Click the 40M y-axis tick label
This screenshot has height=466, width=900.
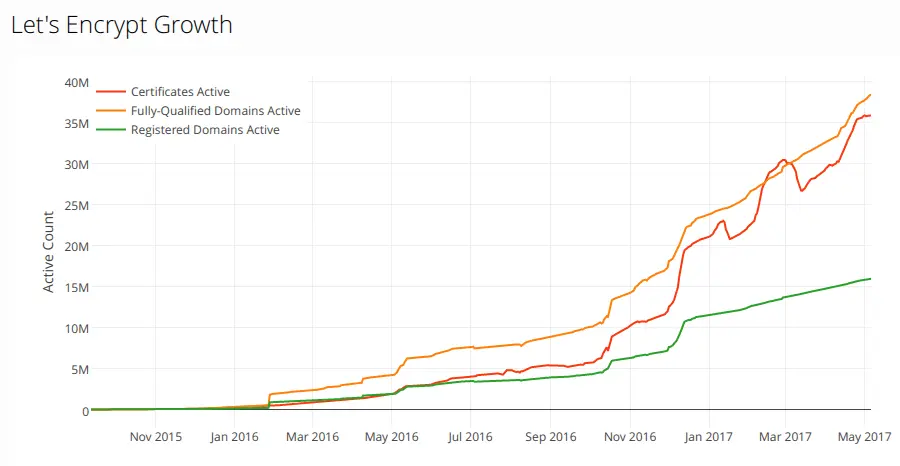pyautogui.click(x=77, y=83)
